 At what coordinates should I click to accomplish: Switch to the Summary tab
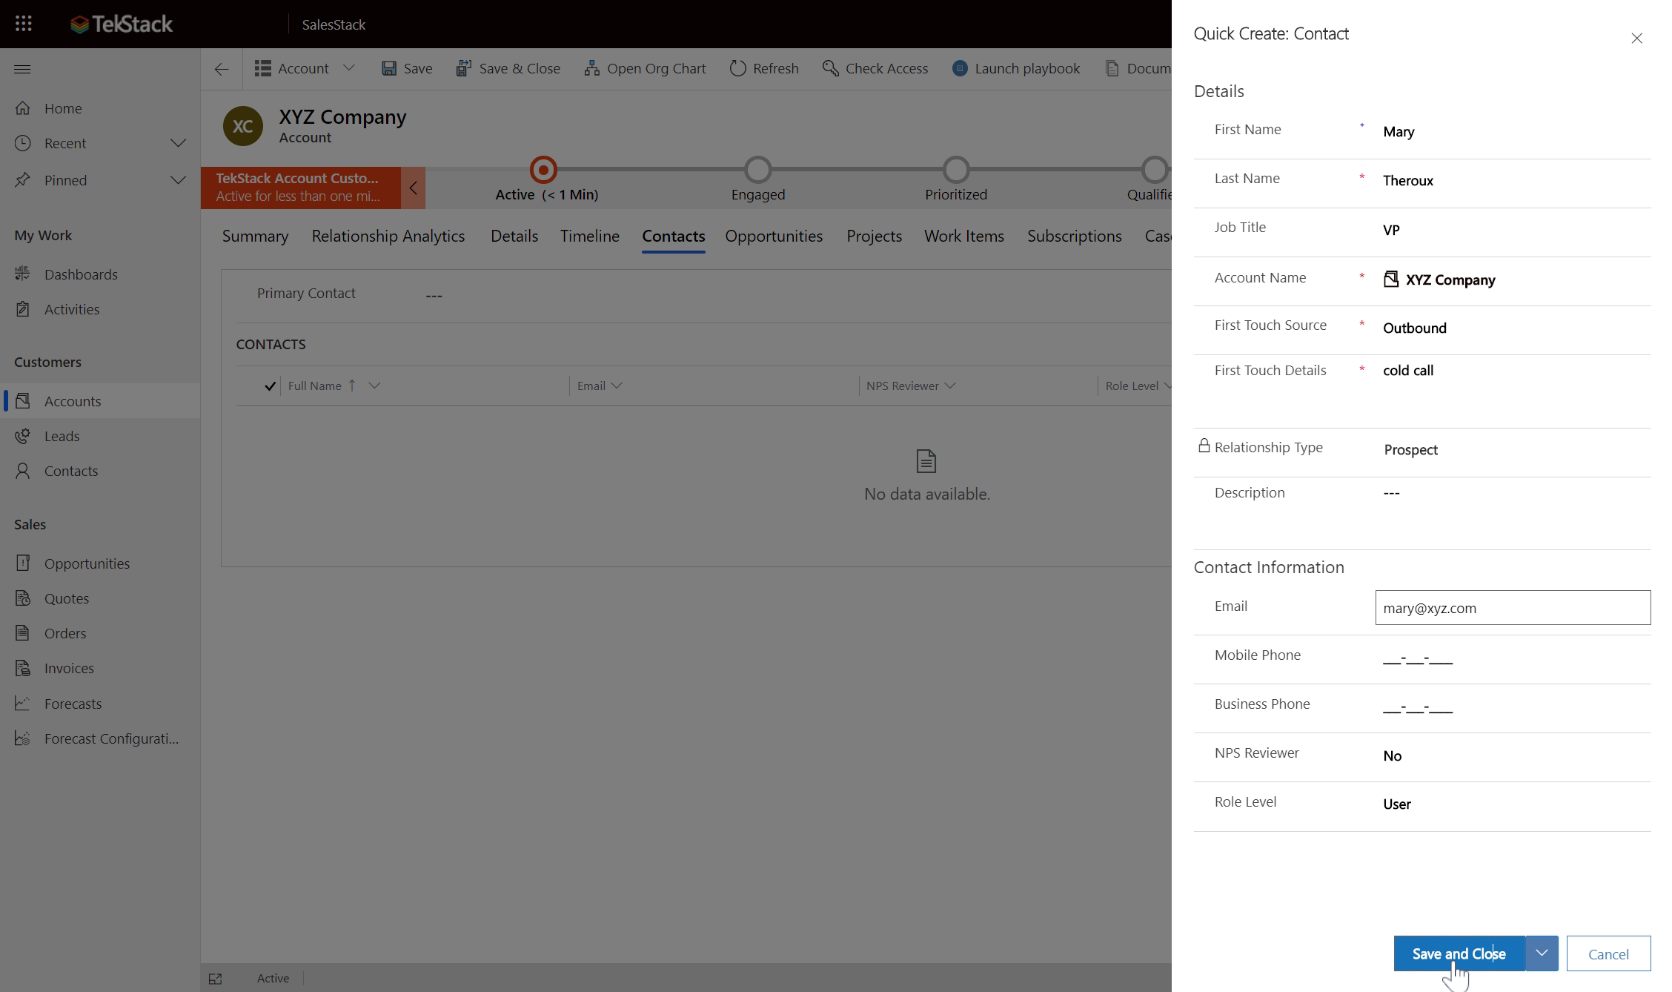pyautogui.click(x=255, y=236)
